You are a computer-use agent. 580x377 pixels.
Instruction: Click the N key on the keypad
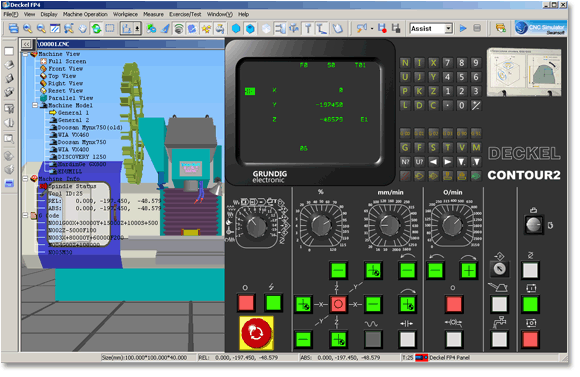coord(405,63)
